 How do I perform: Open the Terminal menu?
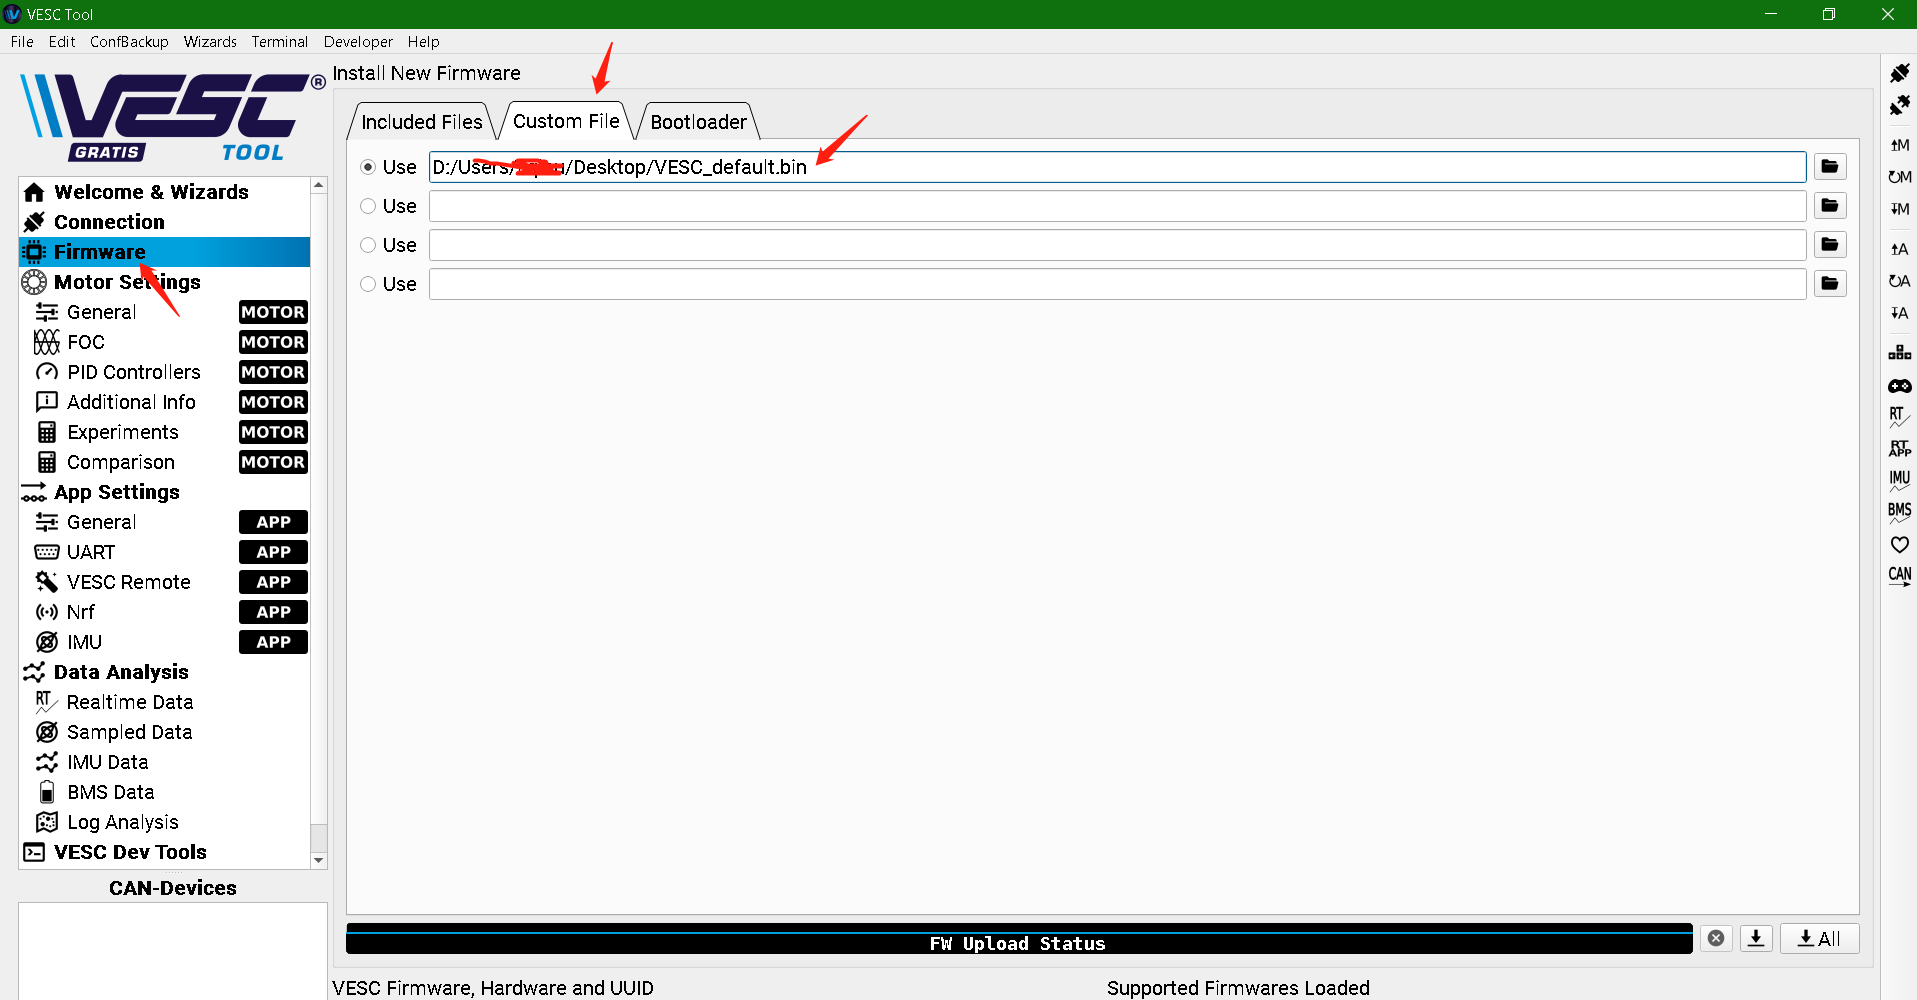pyautogui.click(x=280, y=42)
